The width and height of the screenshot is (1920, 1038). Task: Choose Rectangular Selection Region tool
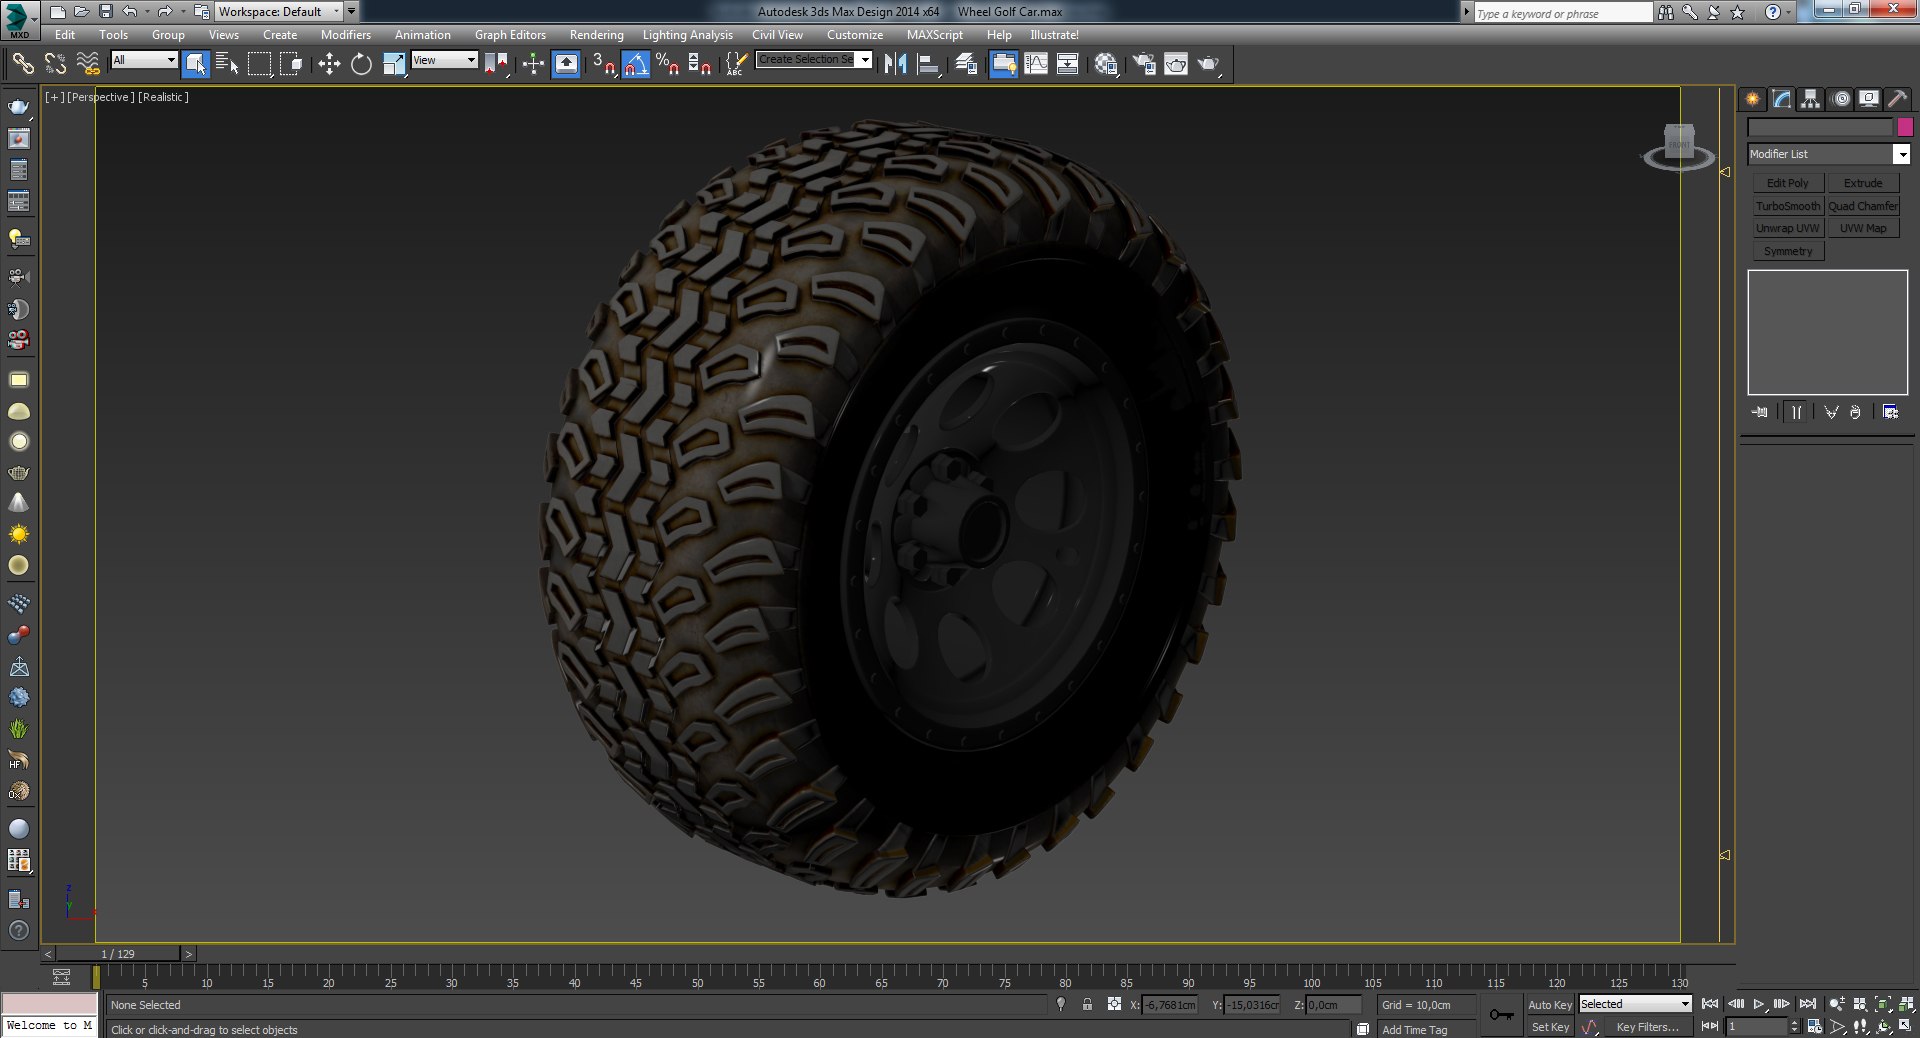tap(259, 64)
